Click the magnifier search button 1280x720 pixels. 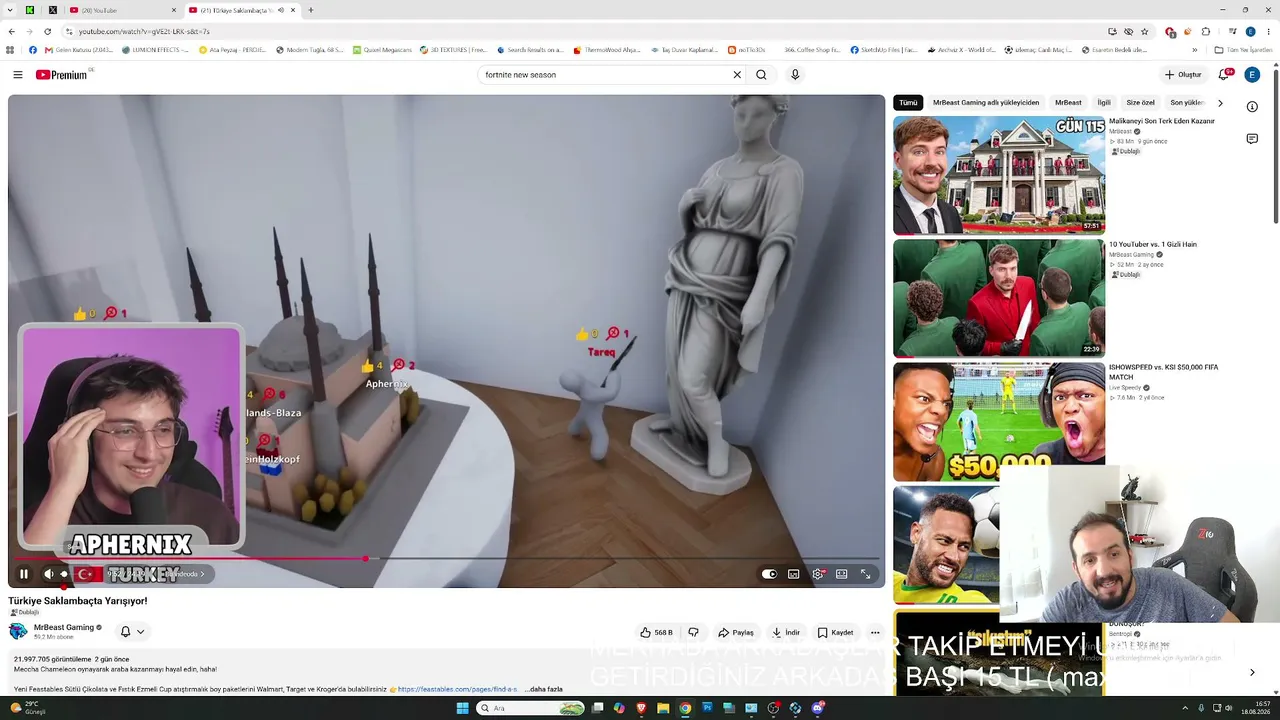[761, 75]
